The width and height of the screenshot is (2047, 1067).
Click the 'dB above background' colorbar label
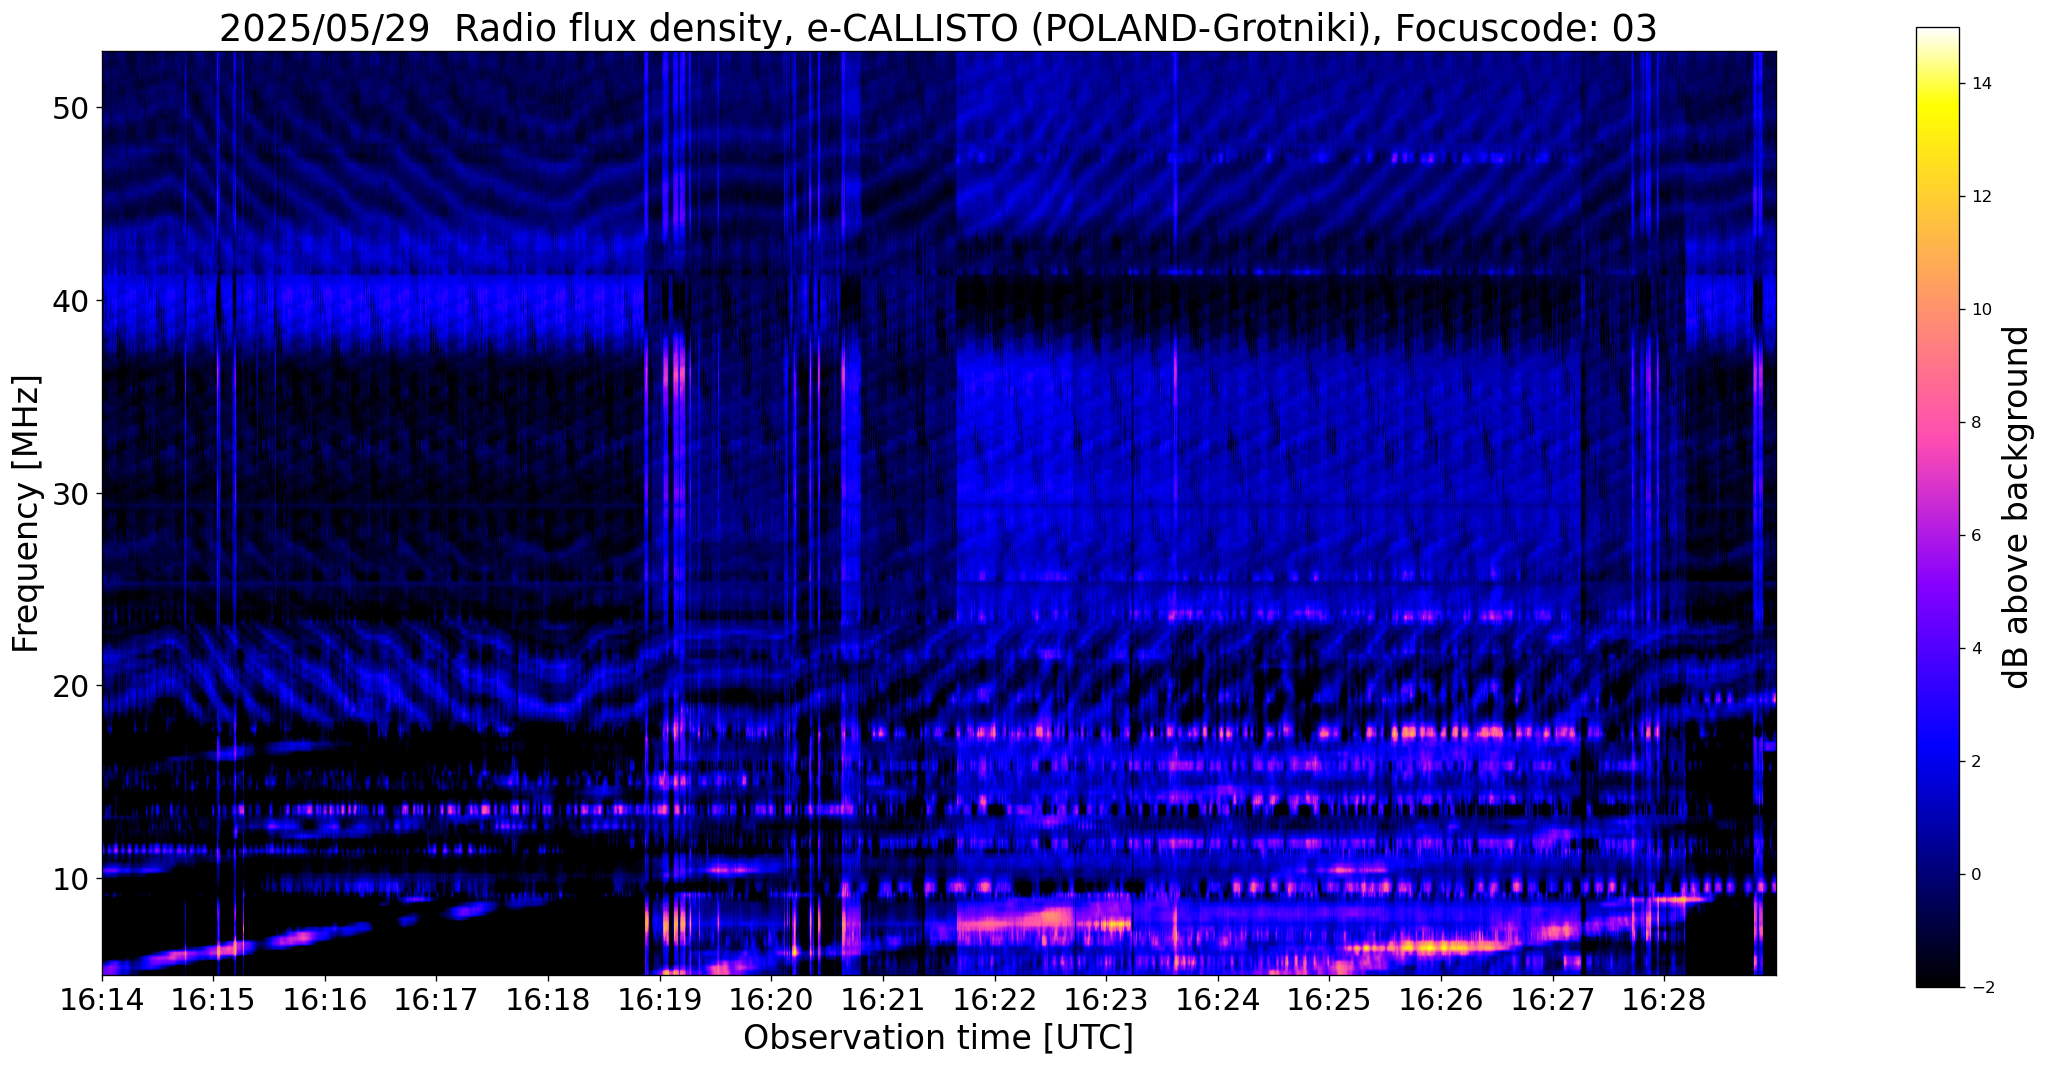(x=2017, y=508)
